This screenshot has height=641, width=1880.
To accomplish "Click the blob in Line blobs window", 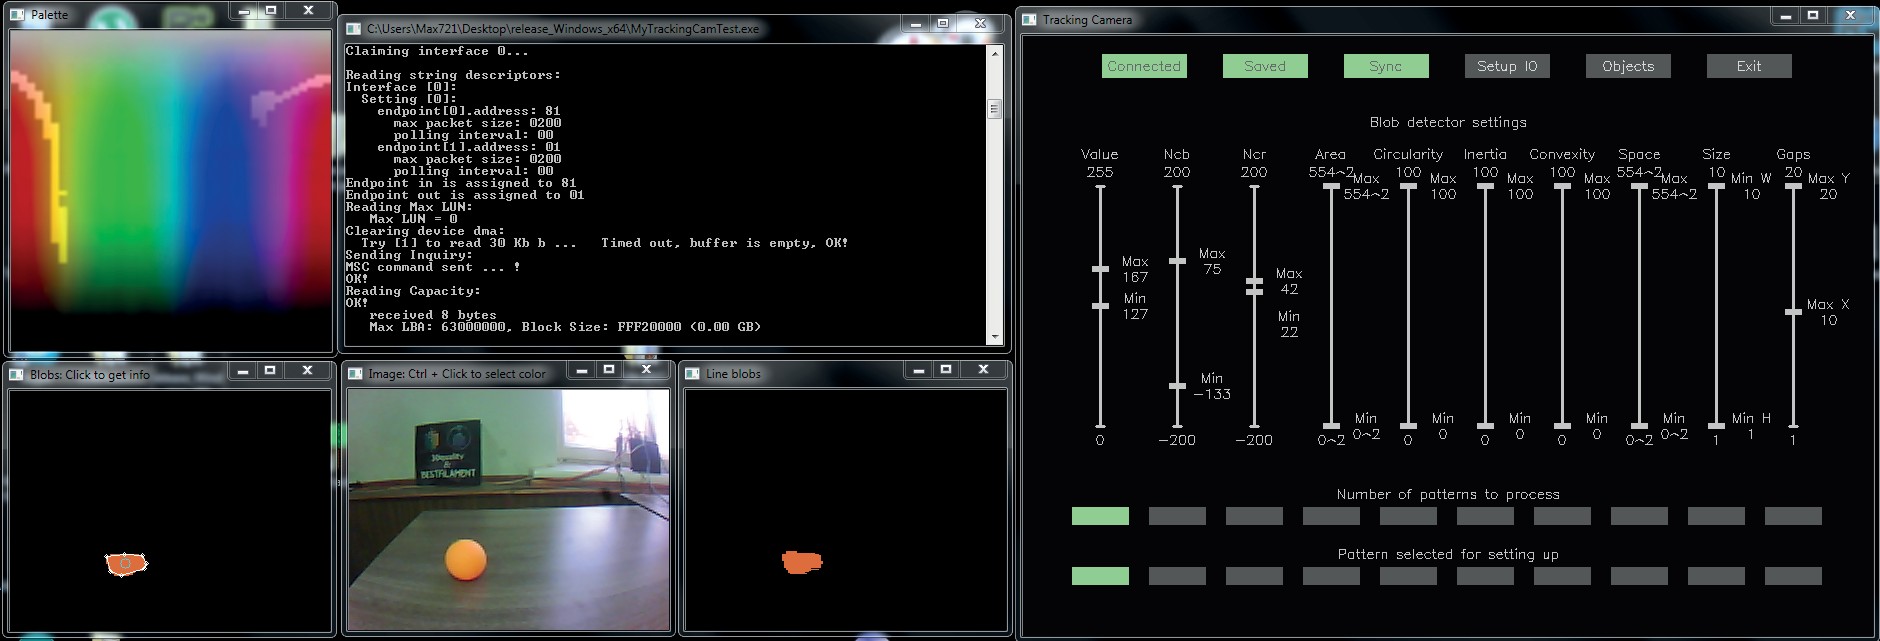I will [x=802, y=562].
